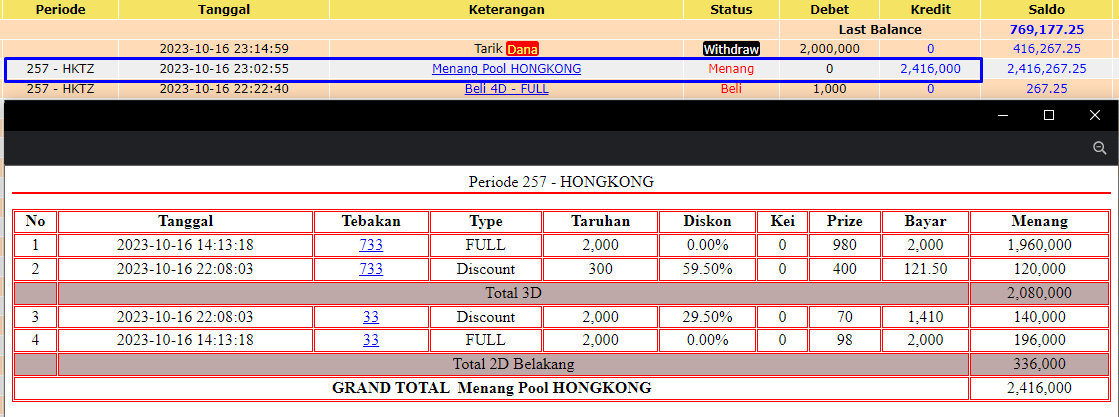Click the Withdraw status badge
1119x417 pixels.
pos(731,49)
